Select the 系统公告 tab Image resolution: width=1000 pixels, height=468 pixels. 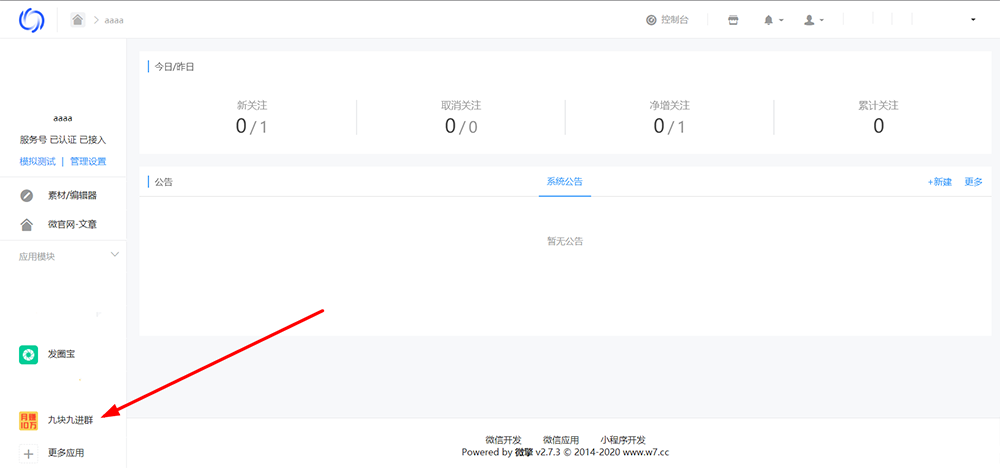pos(564,182)
